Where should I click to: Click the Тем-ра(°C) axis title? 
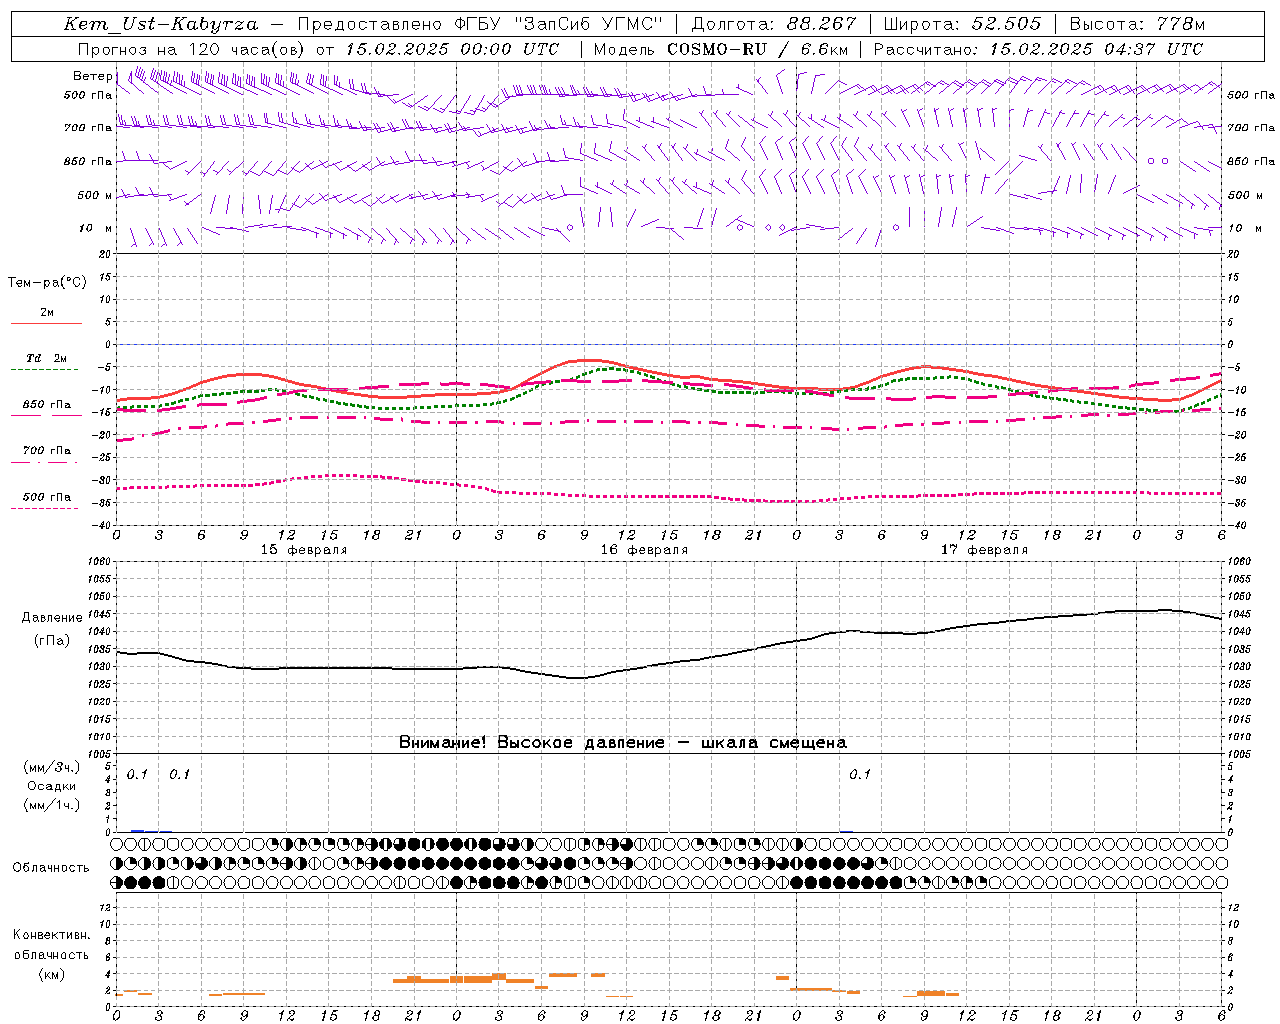pos(47,283)
